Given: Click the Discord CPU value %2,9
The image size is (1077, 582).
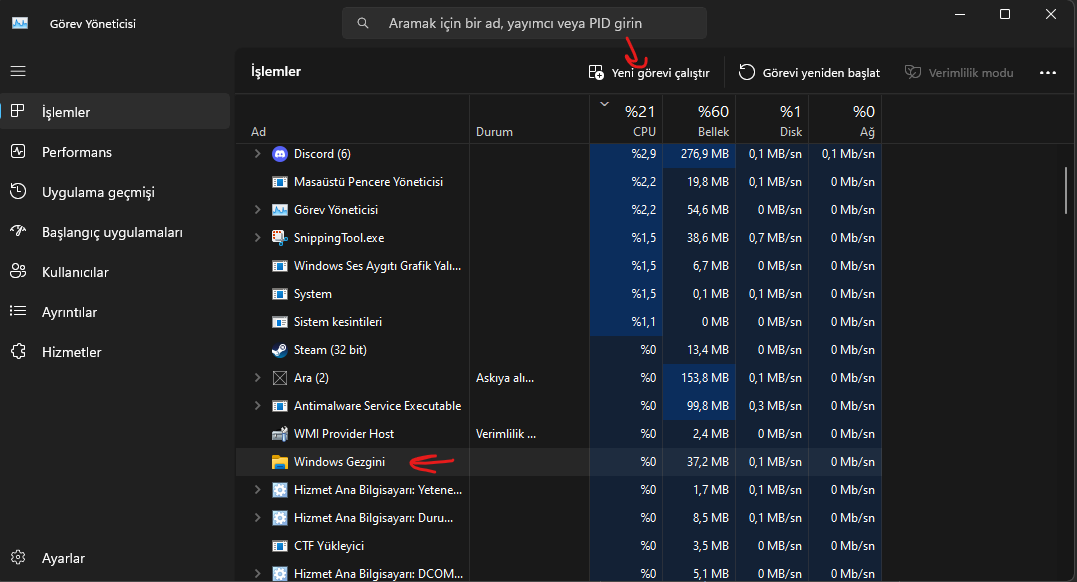Looking at the screenshot, I should (644, 154).
